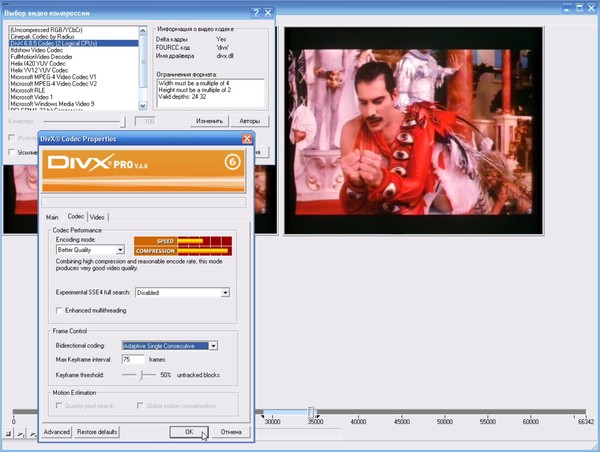Click the Авторы button
This screenshot has width=600, height=452.
[x=249, y=121]
